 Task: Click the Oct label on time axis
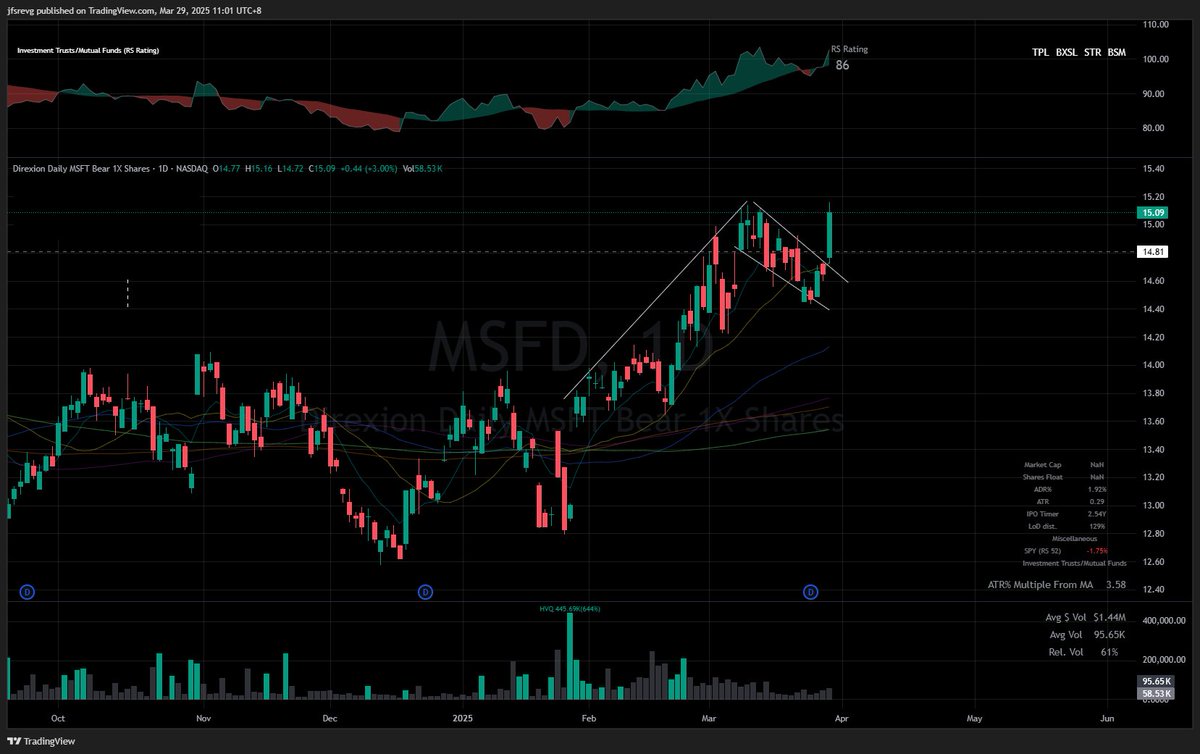coord(58,718)
